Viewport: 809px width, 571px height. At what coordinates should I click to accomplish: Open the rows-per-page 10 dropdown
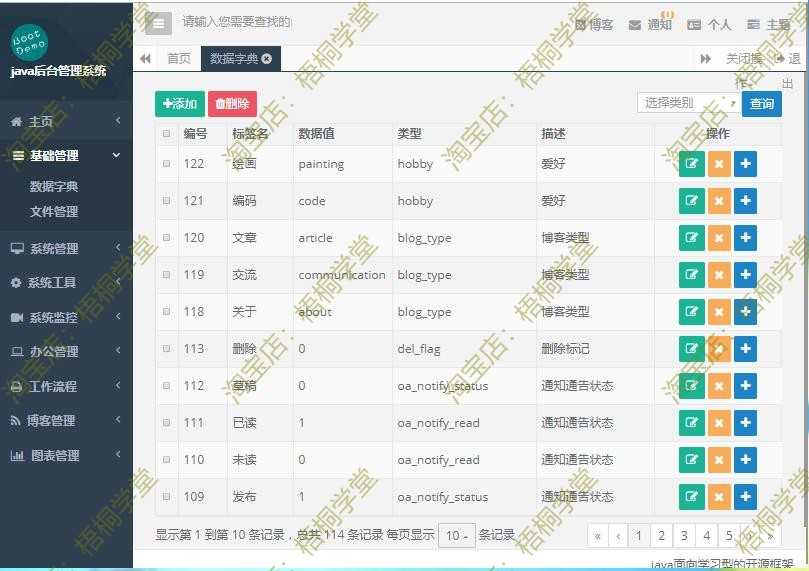click(x=457, y=535)
